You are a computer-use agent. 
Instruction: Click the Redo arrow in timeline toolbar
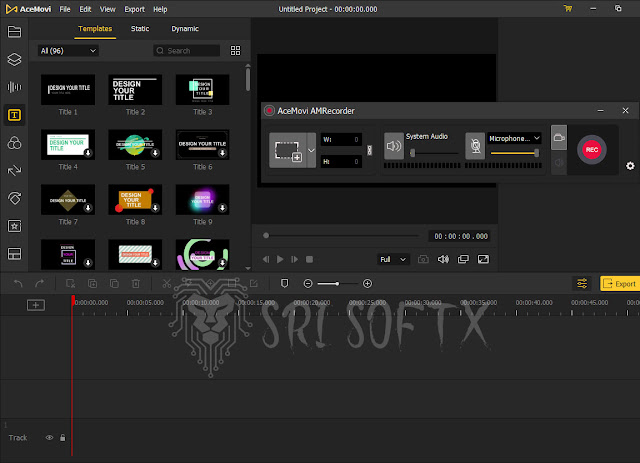(40, 283)
